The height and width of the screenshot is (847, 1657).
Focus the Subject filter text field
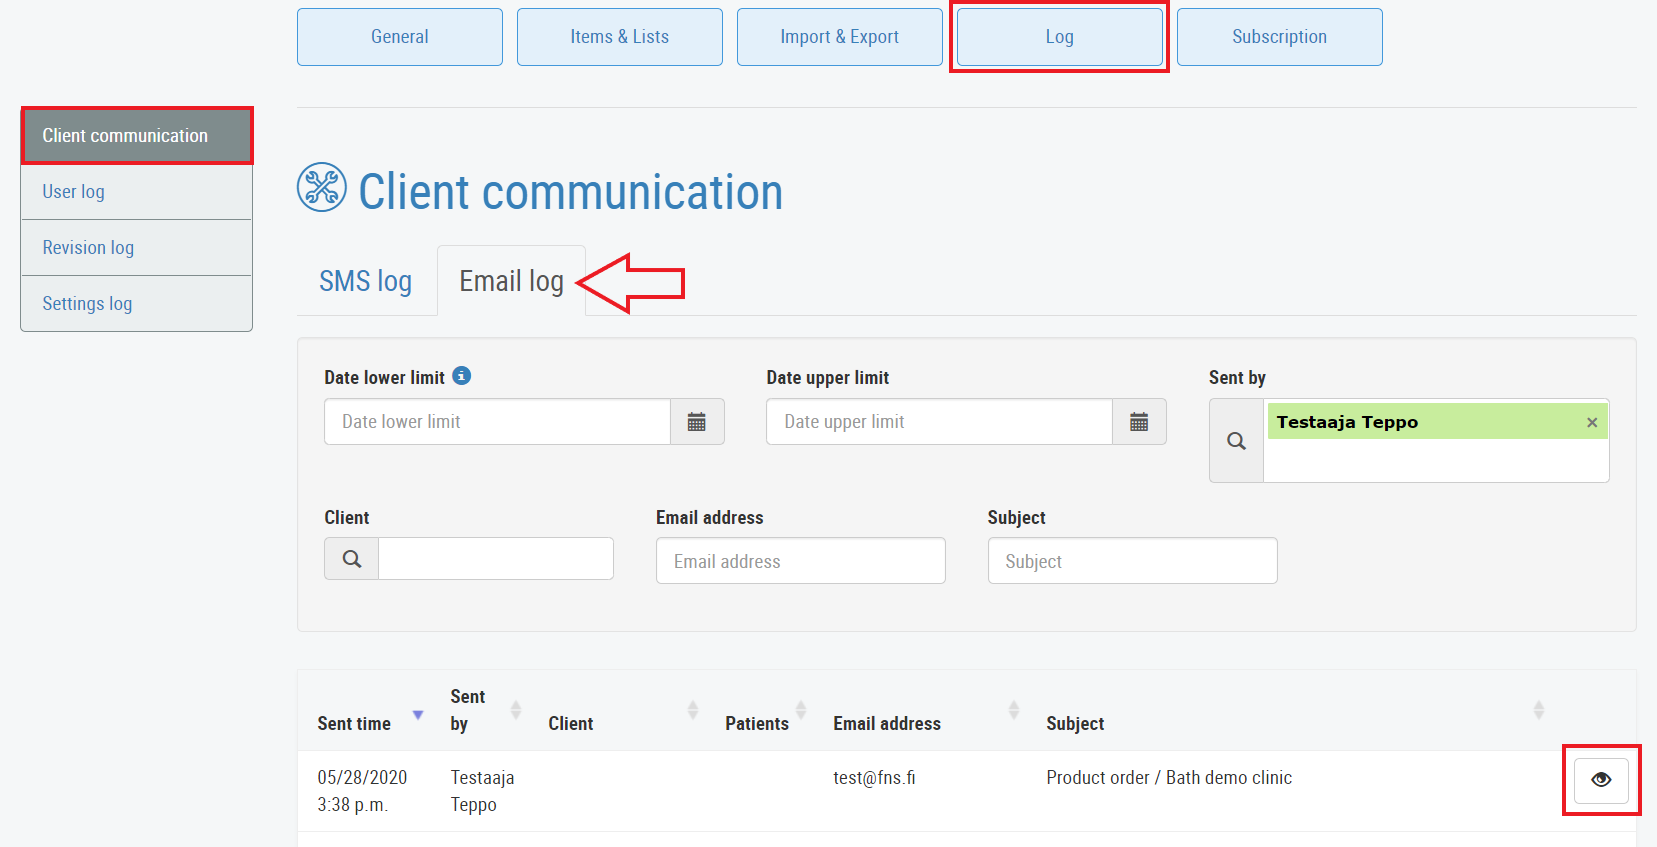(x=1132, y=561)
